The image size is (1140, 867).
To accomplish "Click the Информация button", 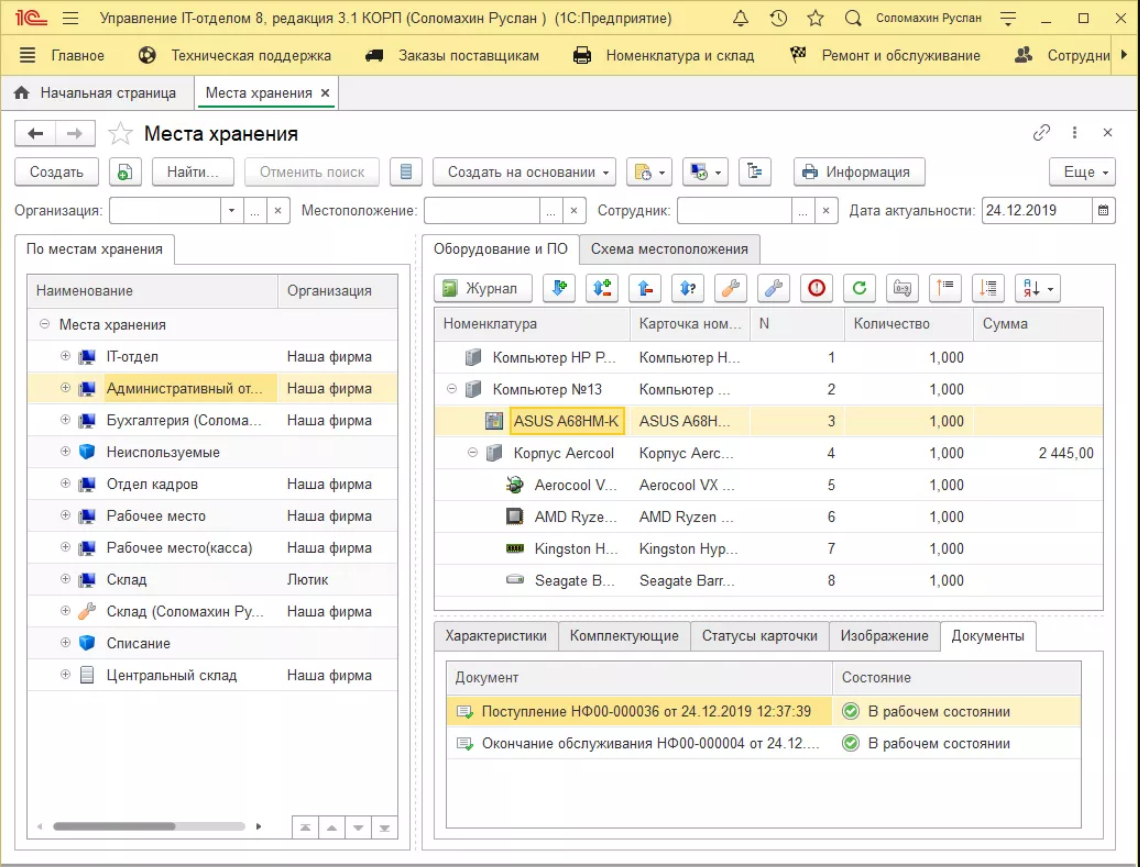I will 858,172.
